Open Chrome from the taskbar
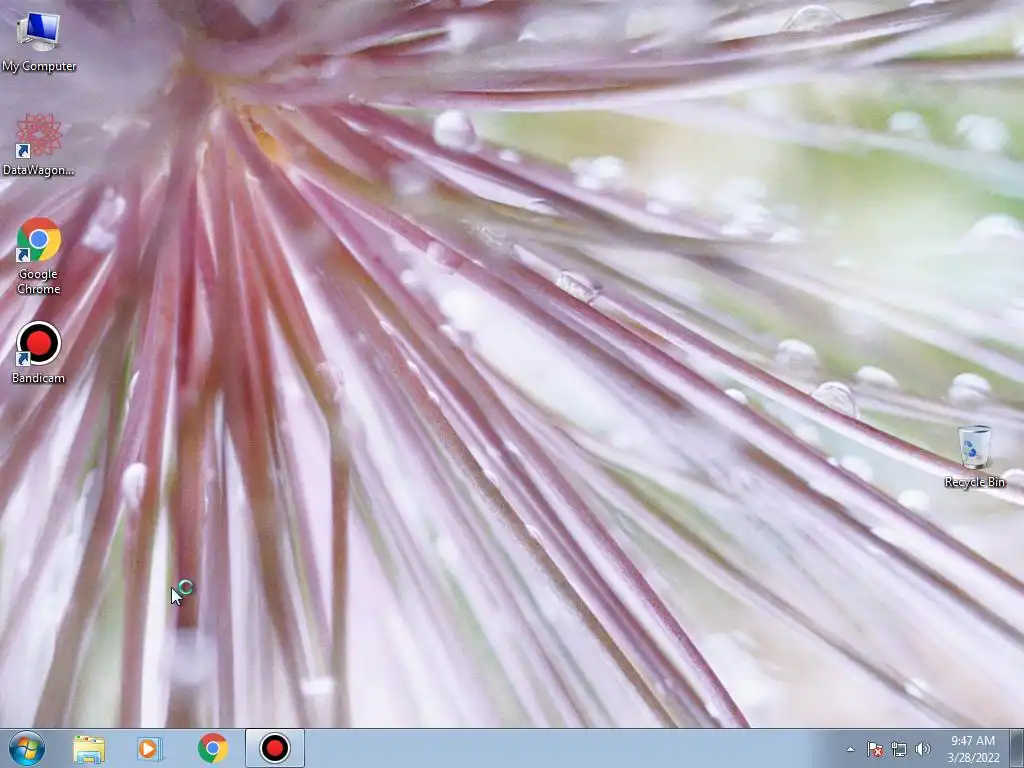The width and height of the screenshot is (1024, 768). [x=213, y=748]
